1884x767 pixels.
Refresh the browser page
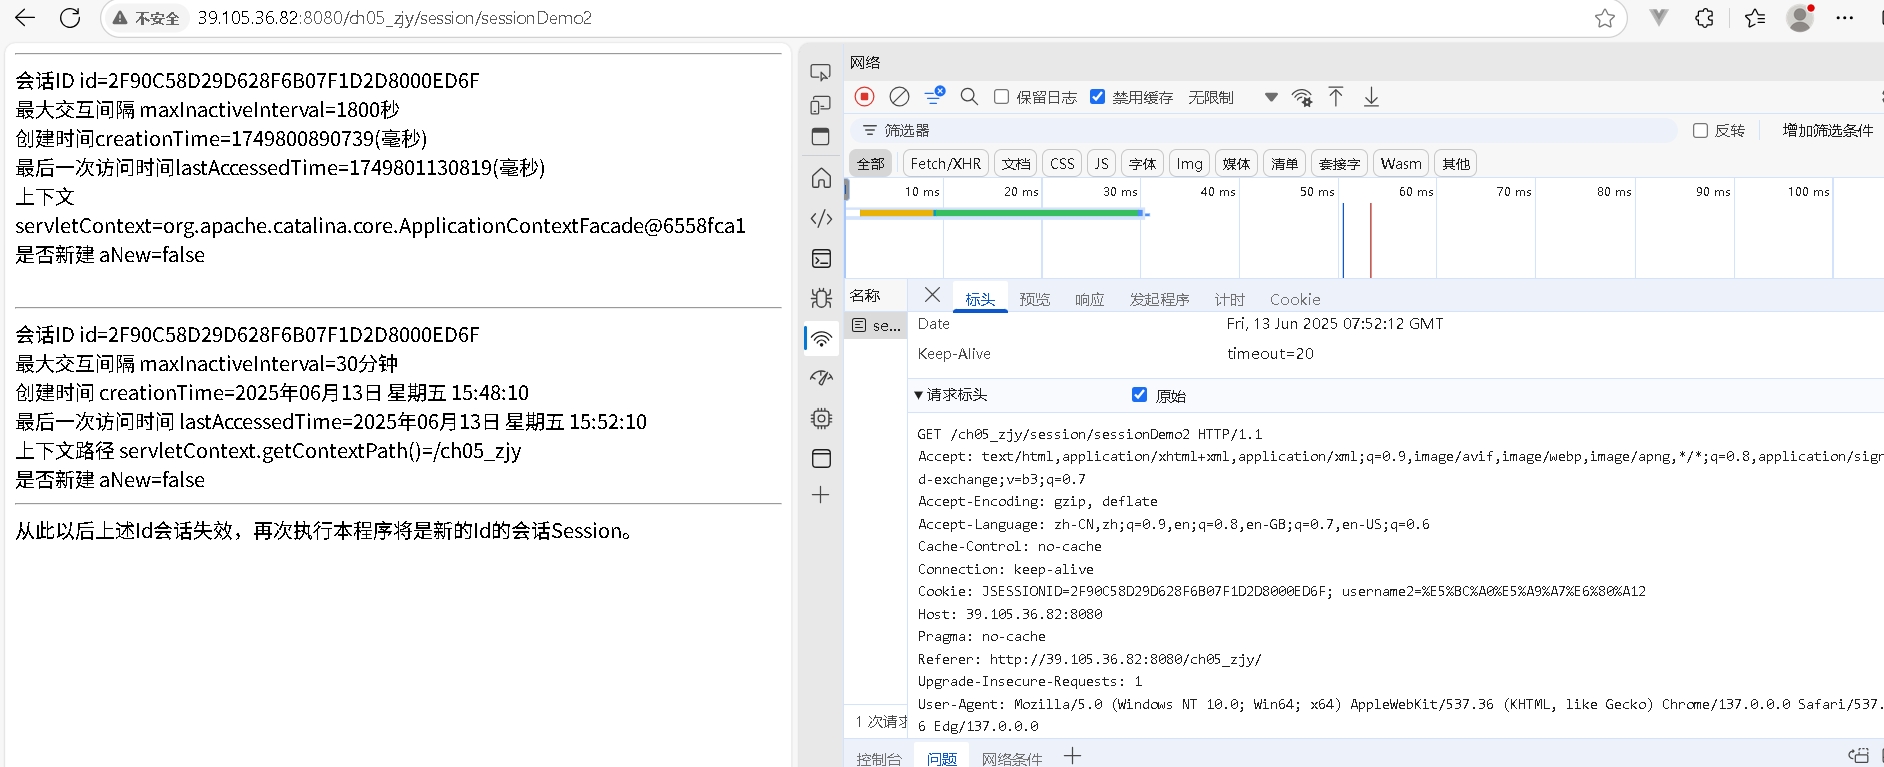point(70,18)
